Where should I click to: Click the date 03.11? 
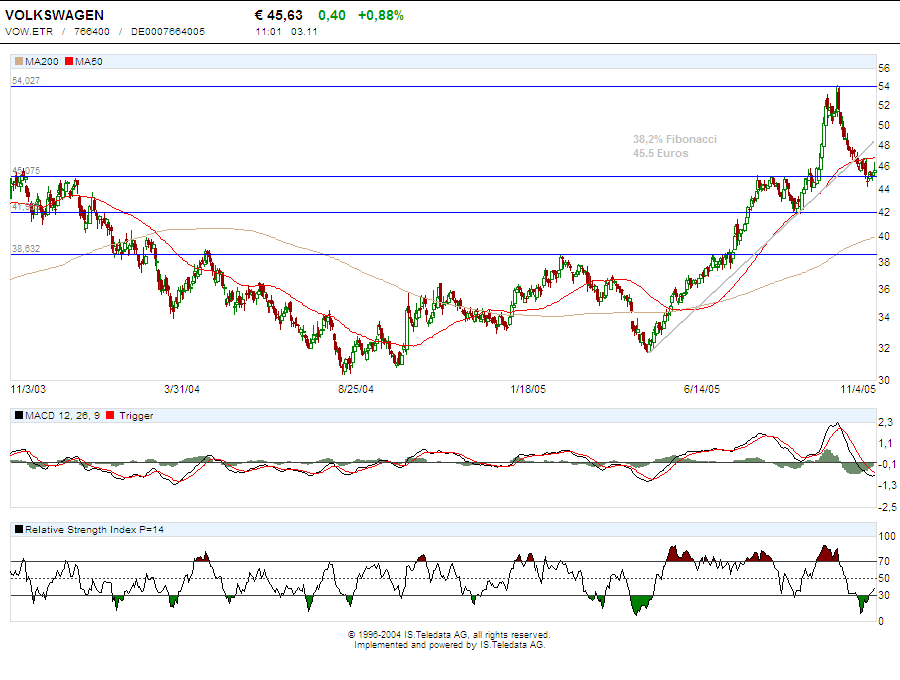[304, 32]
